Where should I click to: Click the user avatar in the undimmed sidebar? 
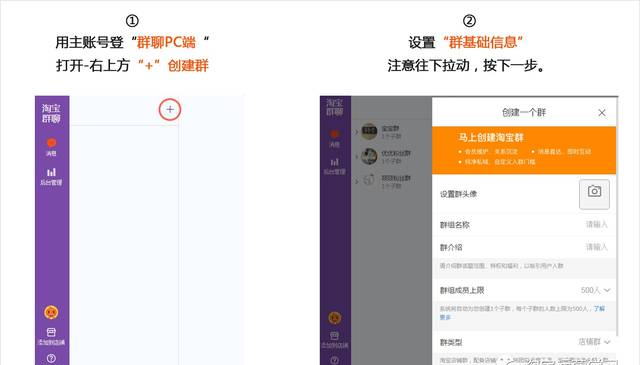point(51,313)
